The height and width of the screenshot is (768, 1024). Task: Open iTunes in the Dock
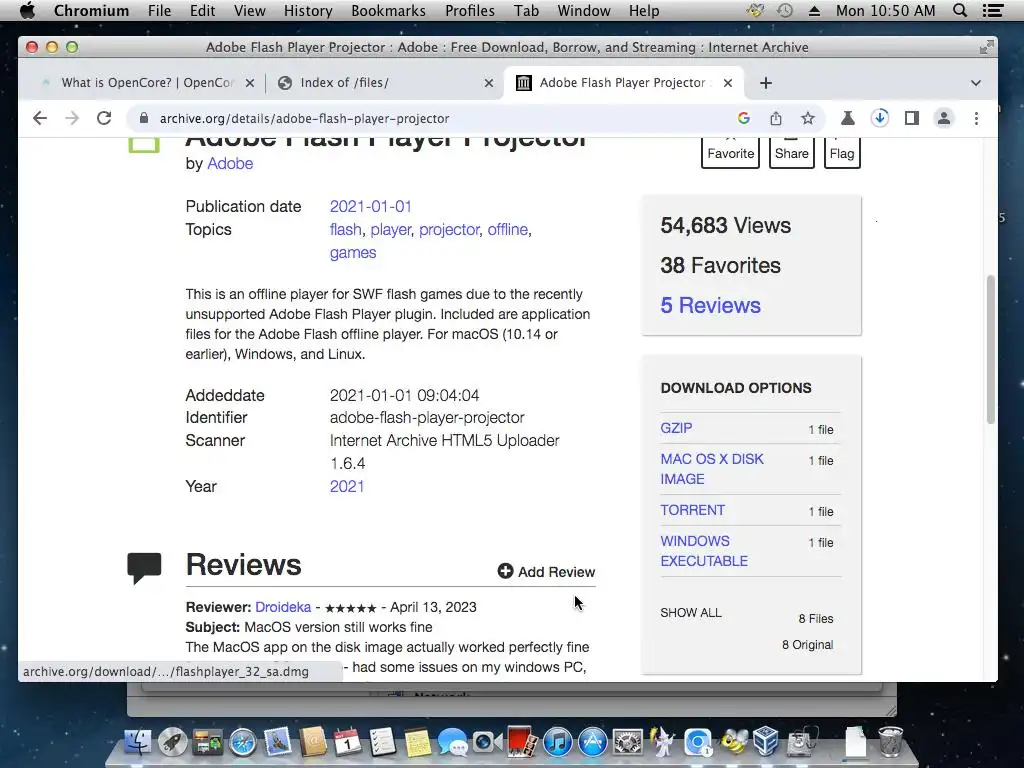pos(557,742)
